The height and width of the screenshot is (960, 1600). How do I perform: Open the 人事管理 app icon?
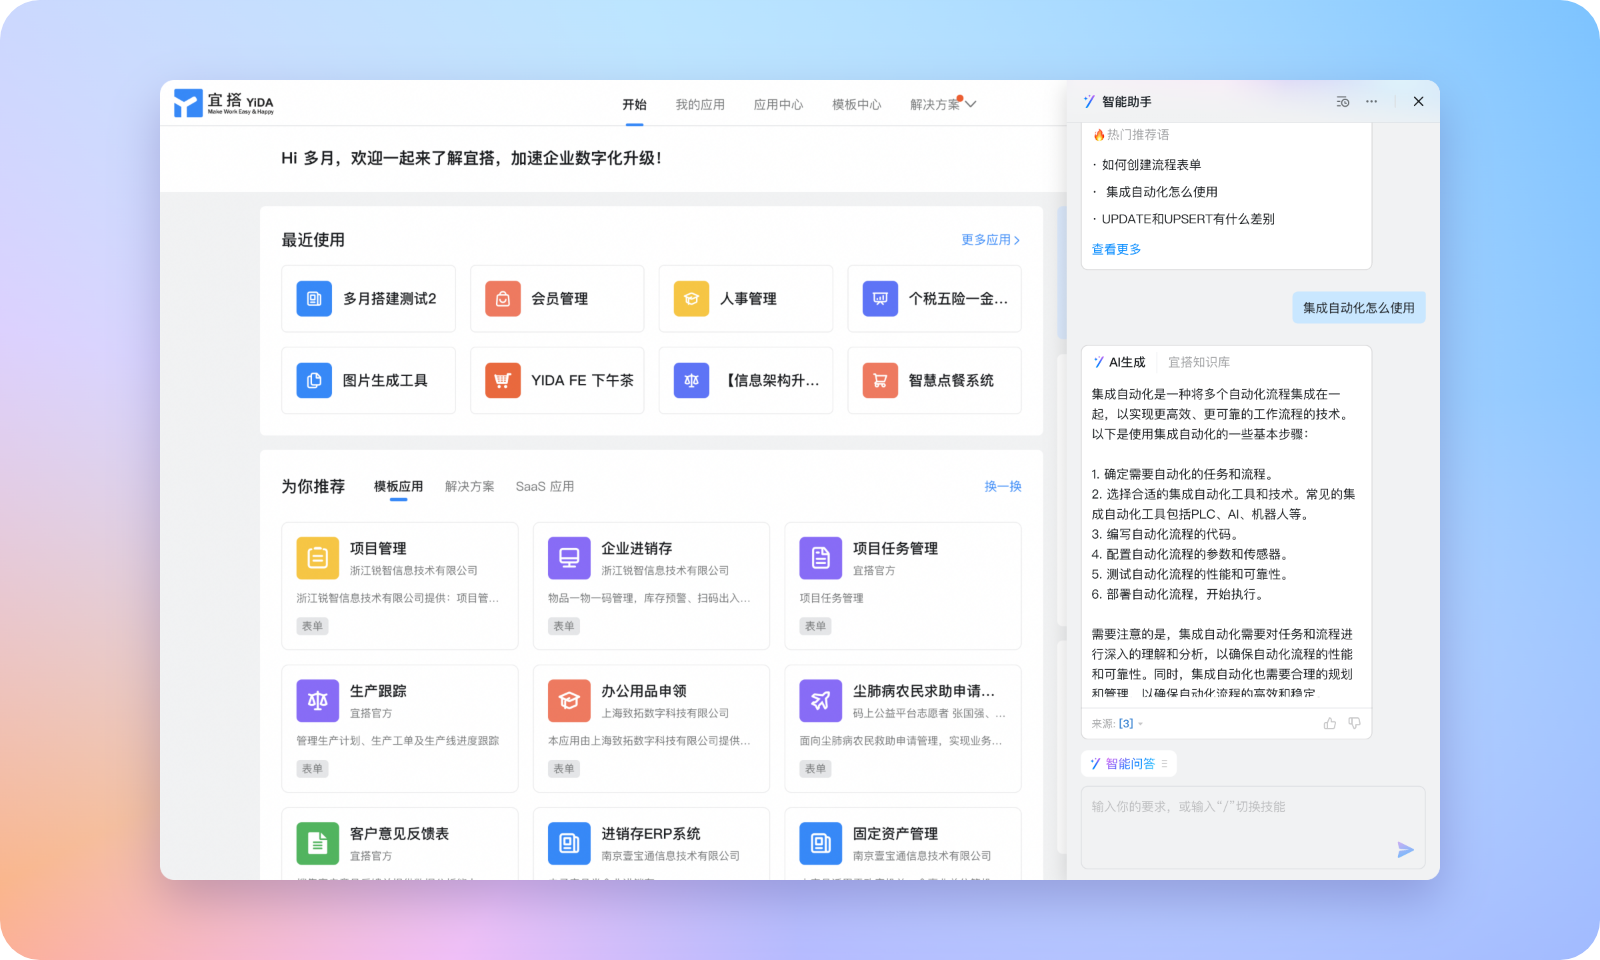coord(691,298)
